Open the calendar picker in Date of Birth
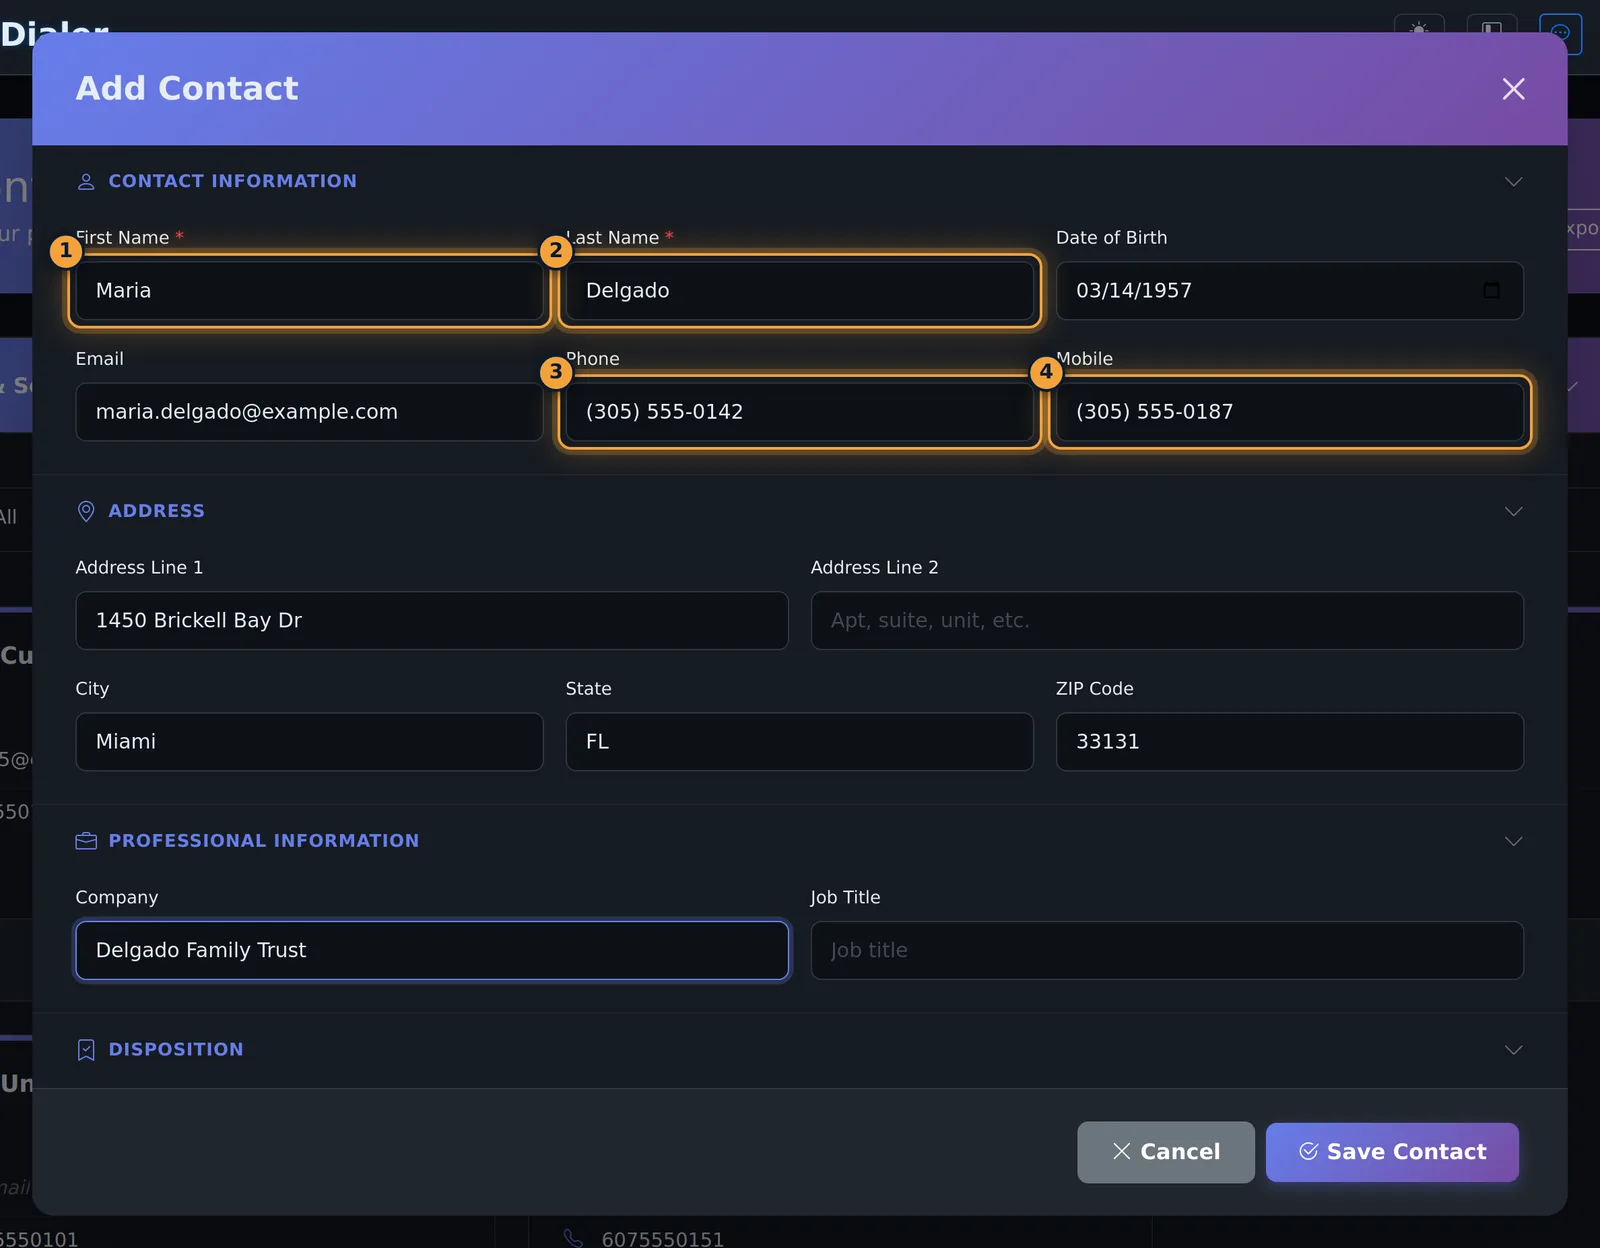 [x=1491, y=290]
